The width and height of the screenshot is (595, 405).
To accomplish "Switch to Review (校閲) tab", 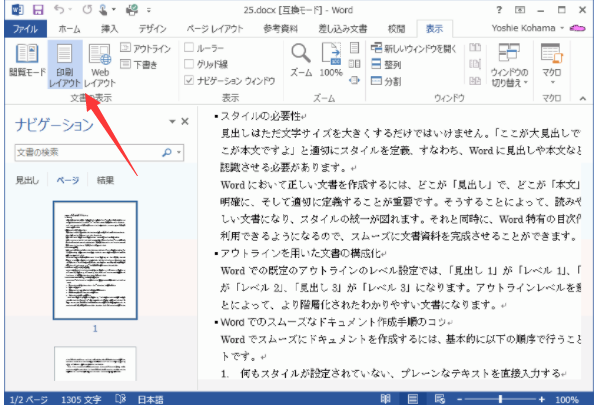I will [397, 29].
